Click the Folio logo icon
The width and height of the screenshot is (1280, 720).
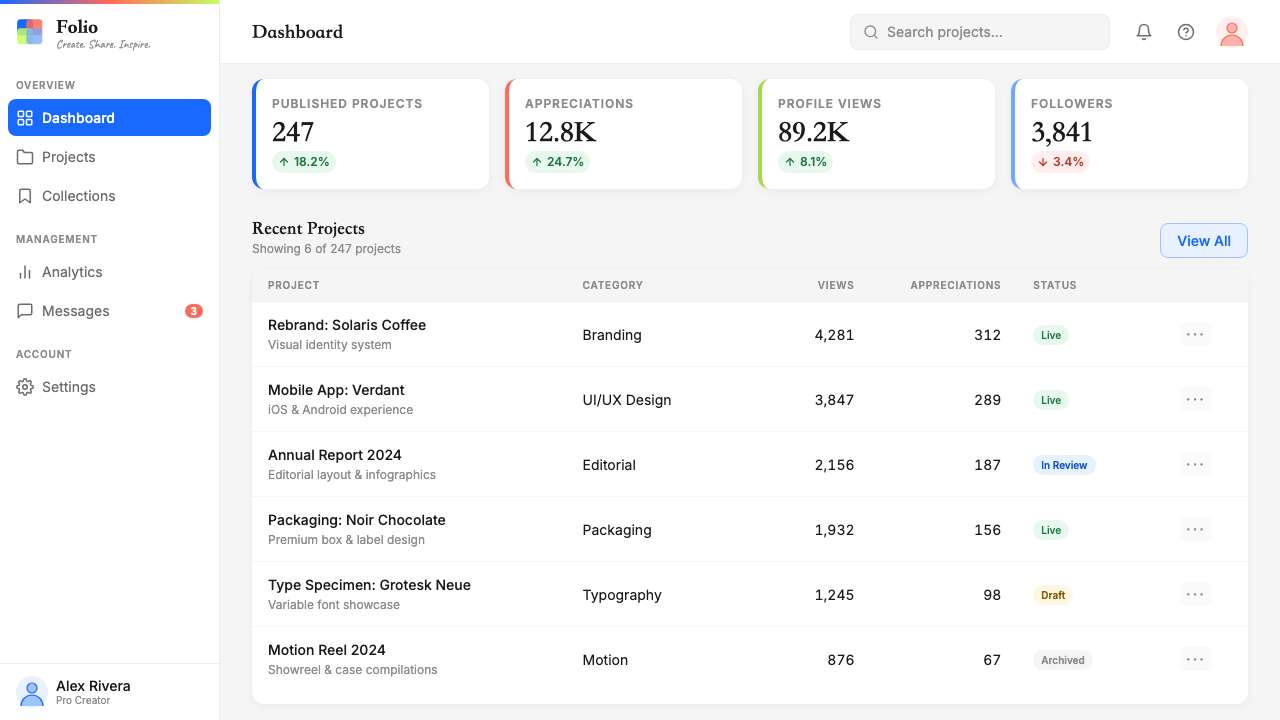pos(30,32)
